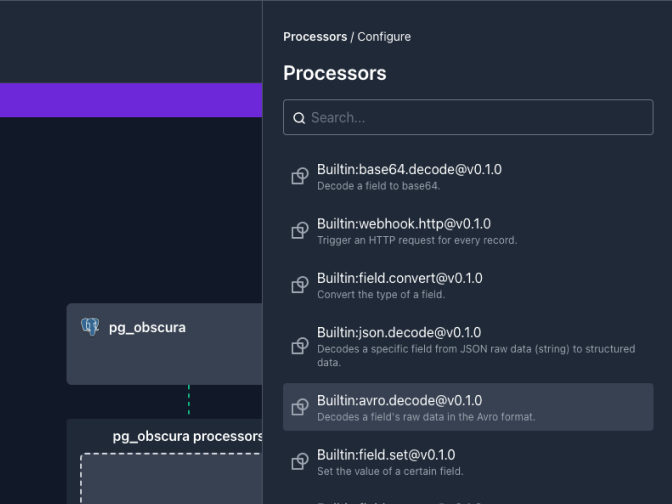The width and height of the screenshot is (672, 504).
Task: Click the magnifier icon in the search box
Action: 299,118
